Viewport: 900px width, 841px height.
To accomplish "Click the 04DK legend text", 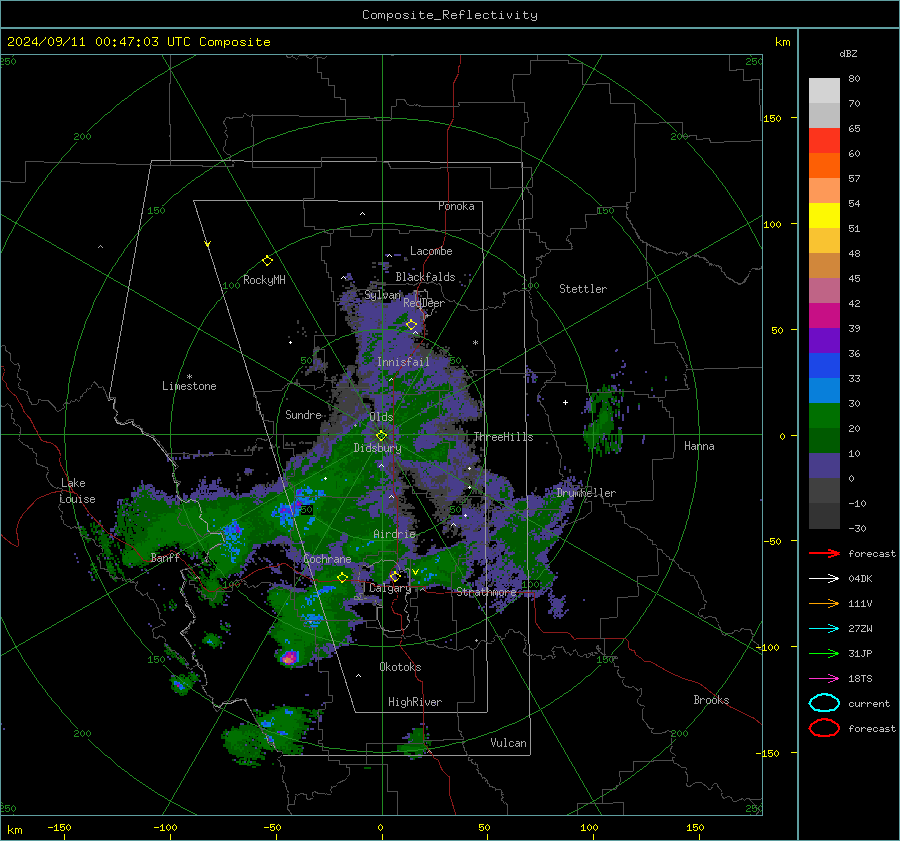I will [860, 579].
